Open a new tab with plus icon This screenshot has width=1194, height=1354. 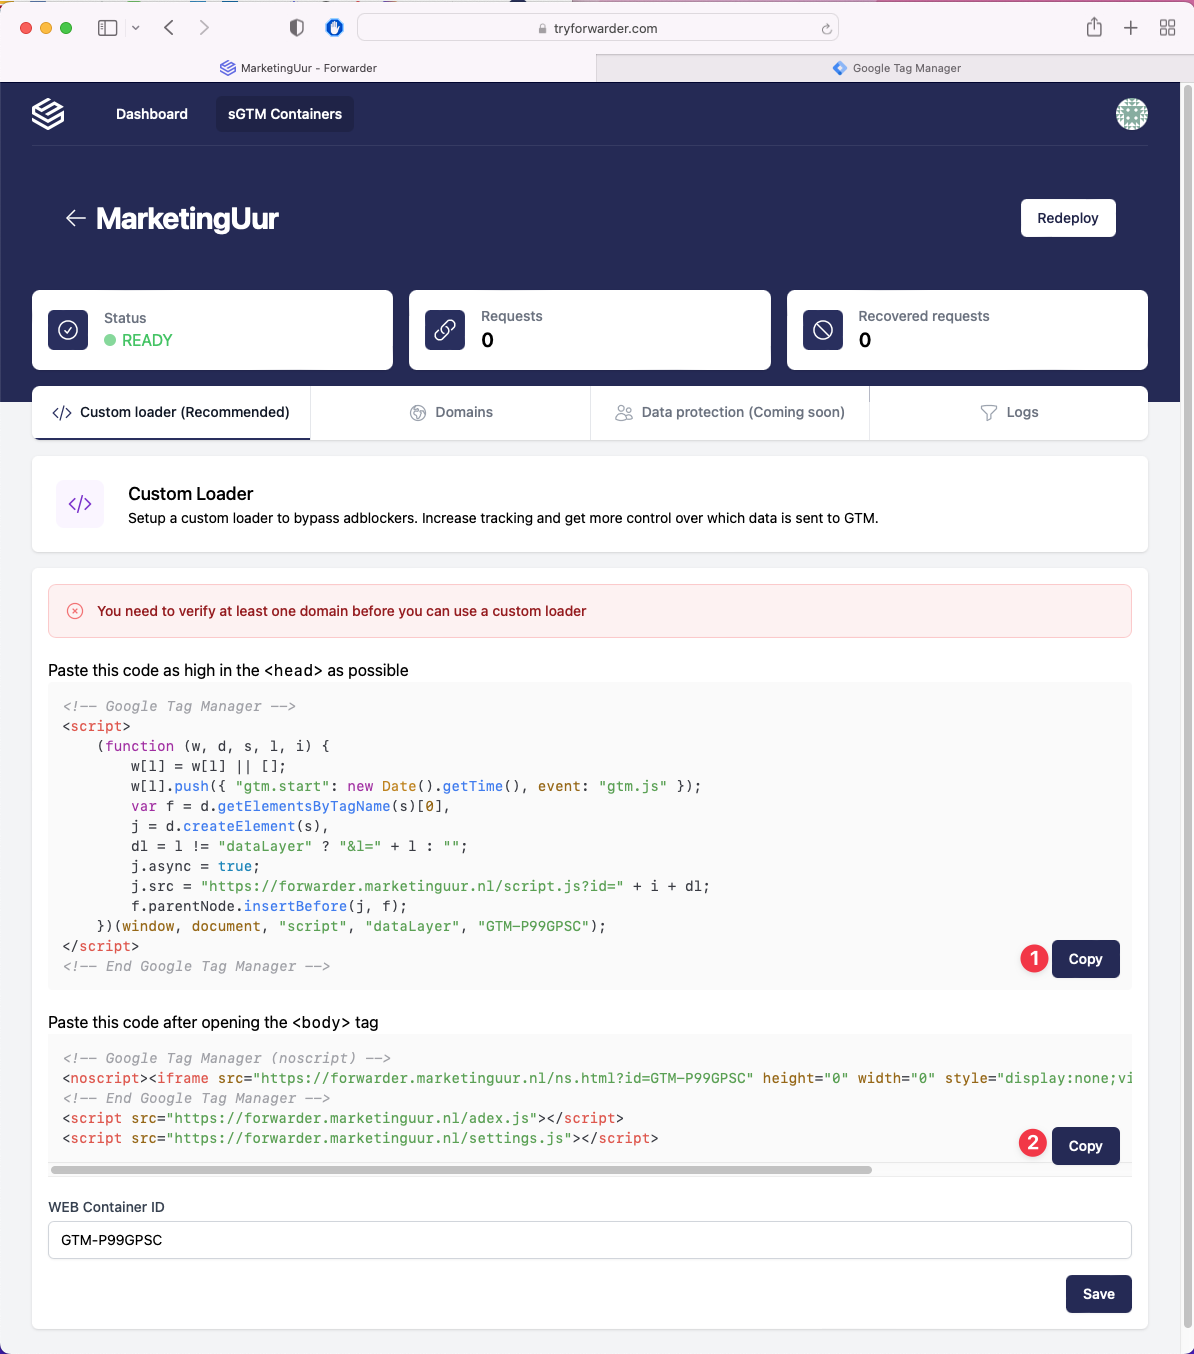click(x=1130, y=28)
